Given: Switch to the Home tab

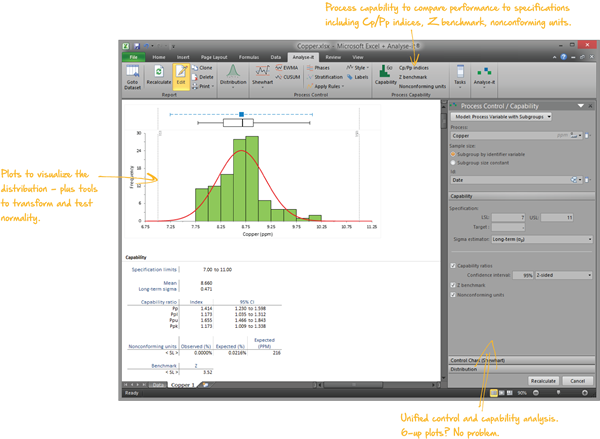Looking at the screenshot, I should pyautogui.click(x=159, y=57).
